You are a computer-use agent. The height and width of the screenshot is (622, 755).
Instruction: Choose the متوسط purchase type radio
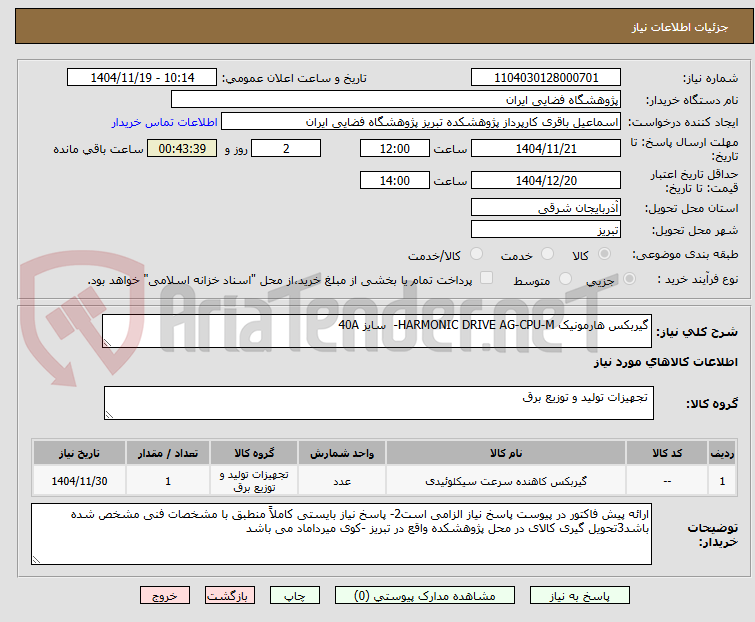(565, 279)
